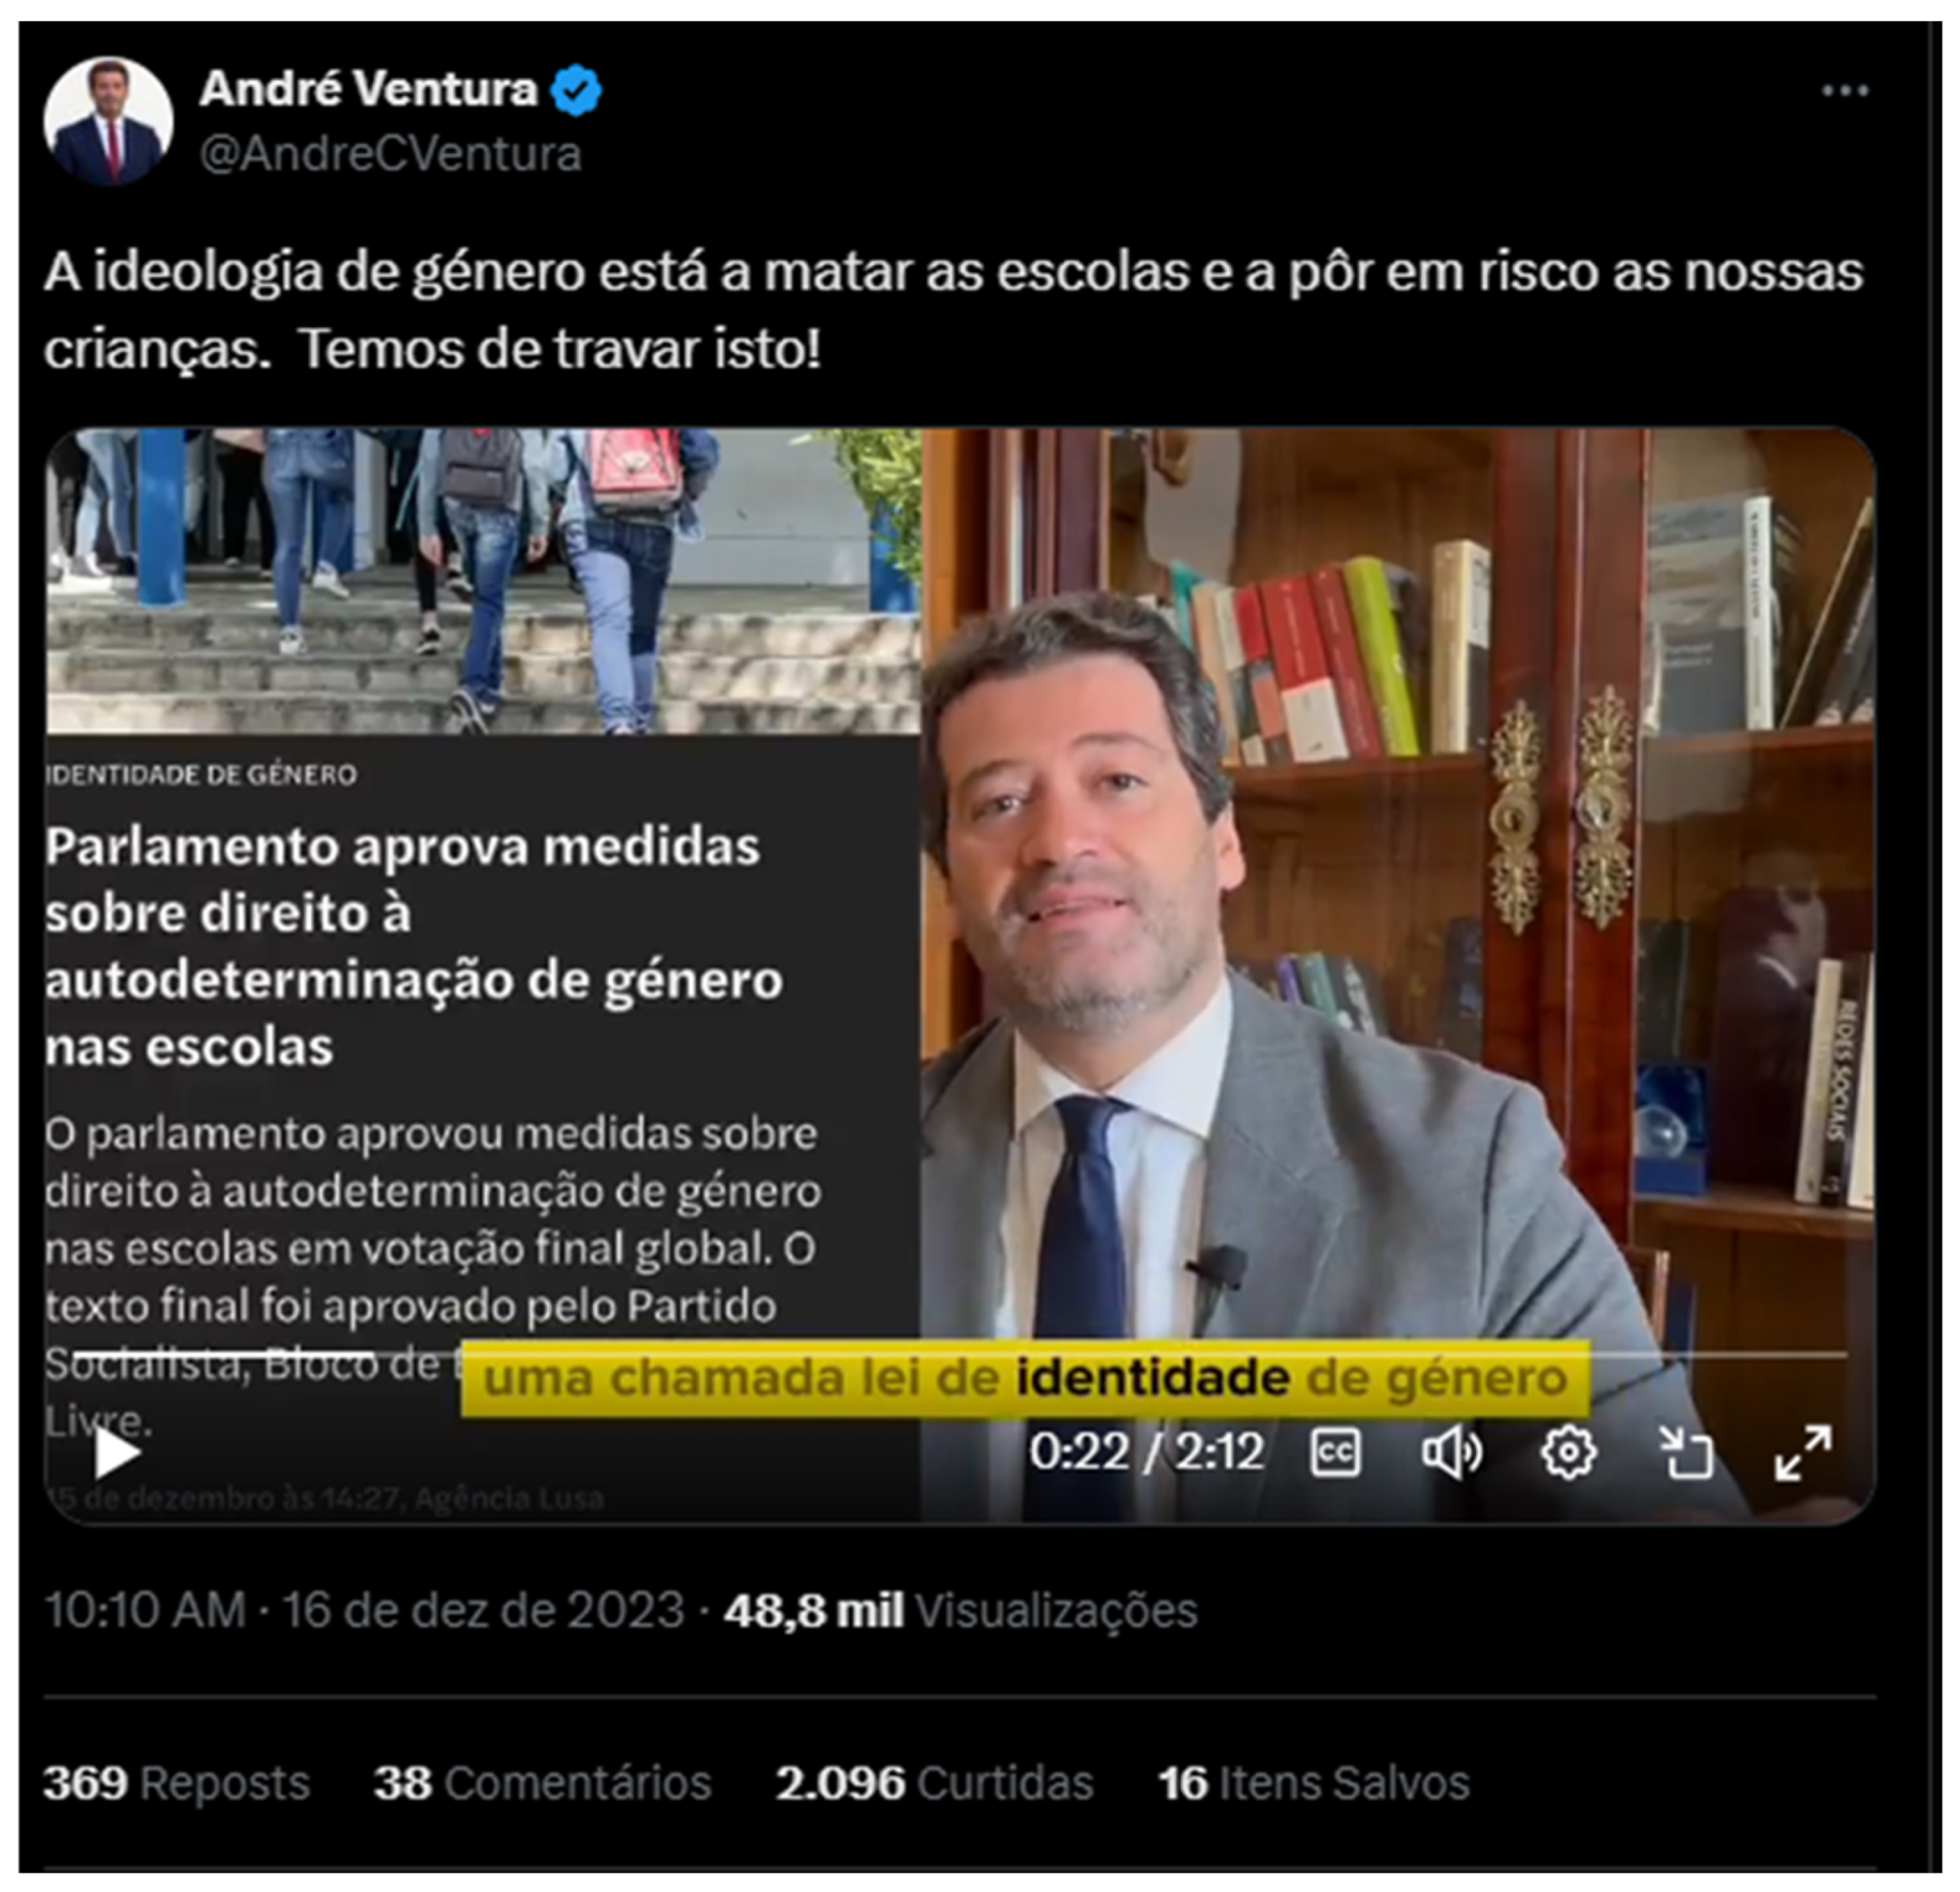Open video settings gear icon
The image size is (1960, 1892).
1568,1452
